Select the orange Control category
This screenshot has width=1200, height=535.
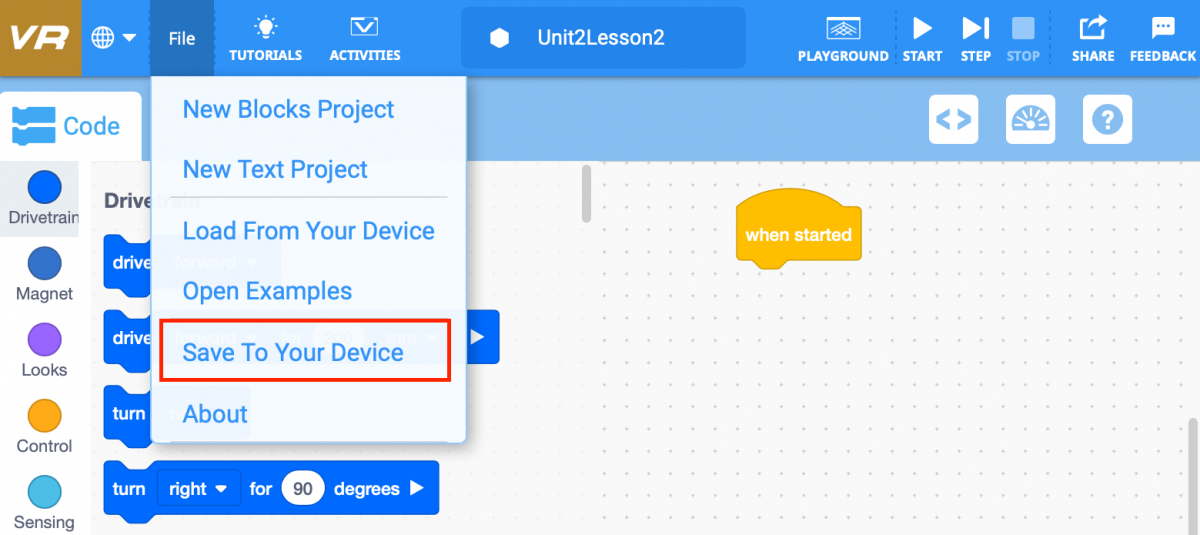pyautogui.click(x=44, y=427)
